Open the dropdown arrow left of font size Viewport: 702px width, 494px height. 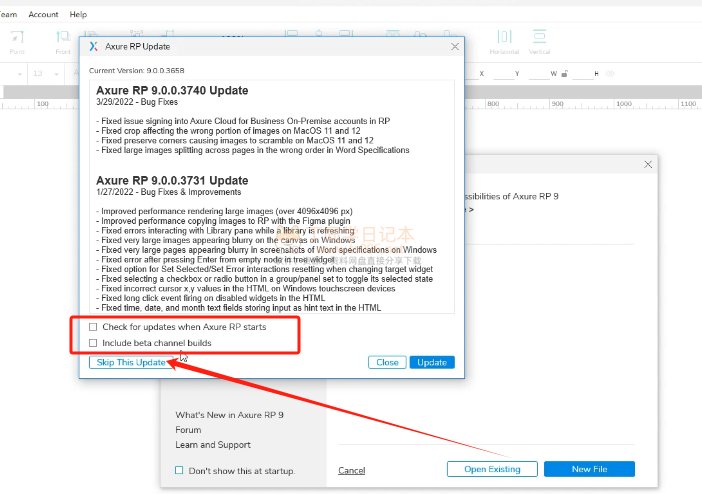pyautogui.click(x=20, y=74)
